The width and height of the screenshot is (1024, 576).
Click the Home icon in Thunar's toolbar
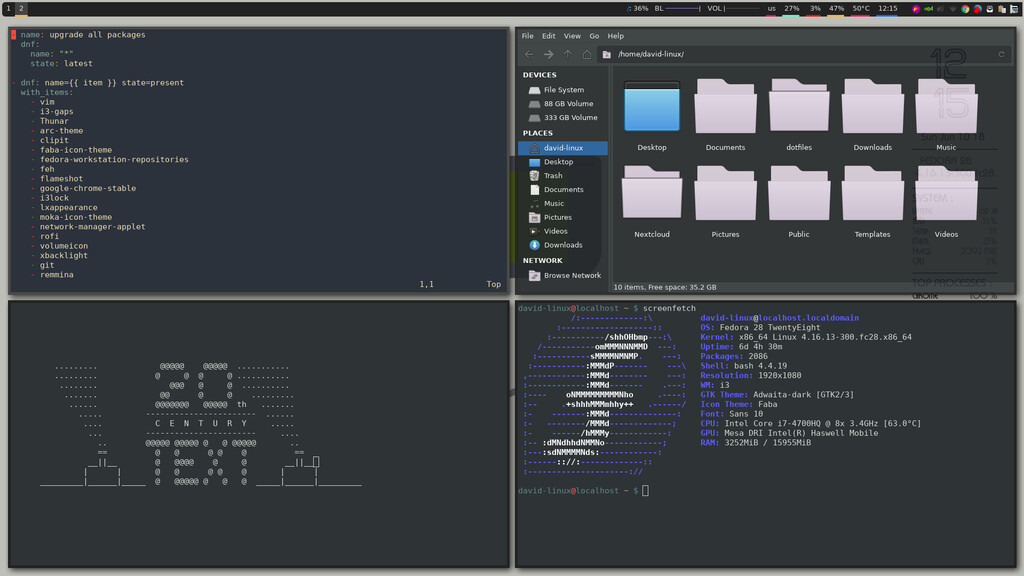click(587, 55)
